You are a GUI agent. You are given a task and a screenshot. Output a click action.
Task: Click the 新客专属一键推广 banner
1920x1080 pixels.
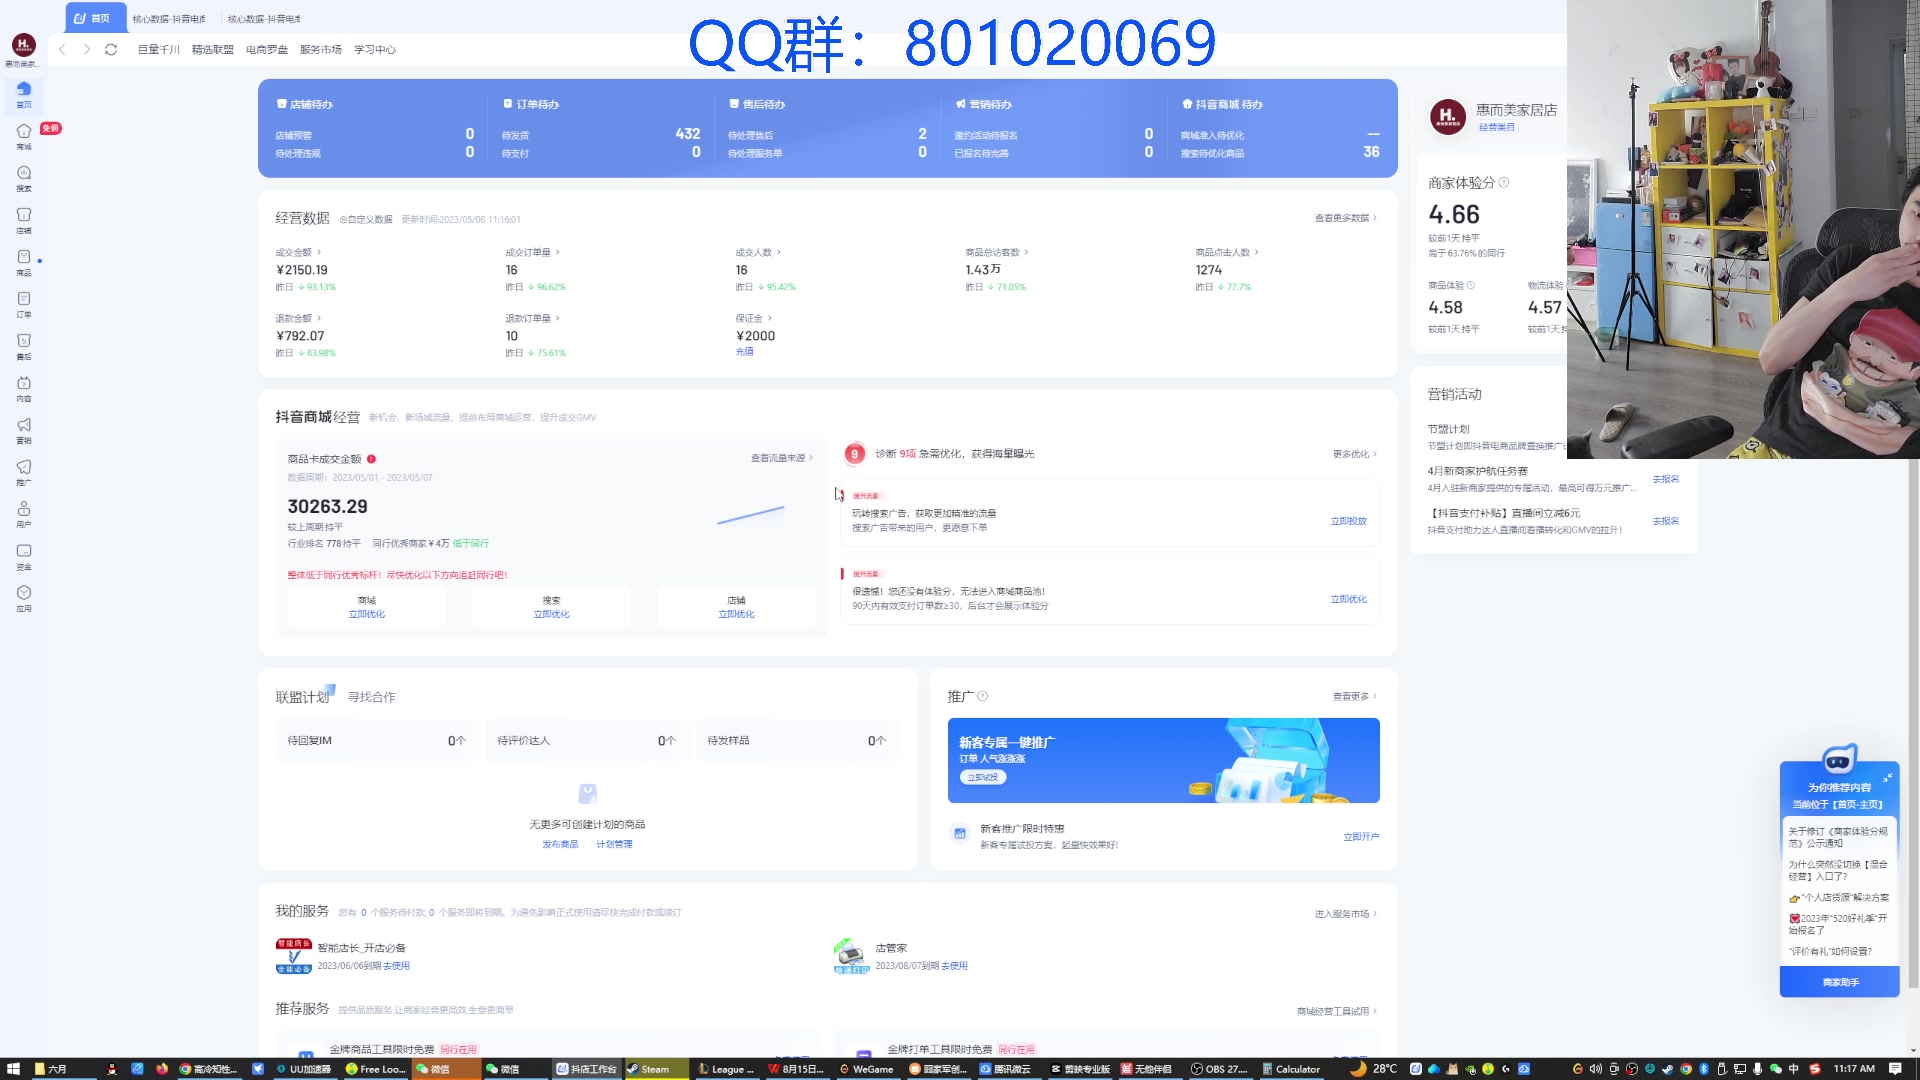tap(1163, 760)
